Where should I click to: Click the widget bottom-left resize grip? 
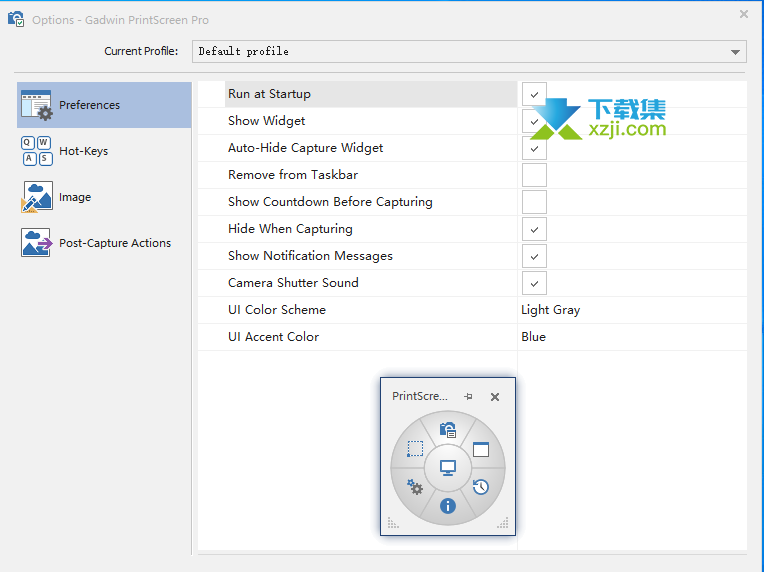[393, 523]
